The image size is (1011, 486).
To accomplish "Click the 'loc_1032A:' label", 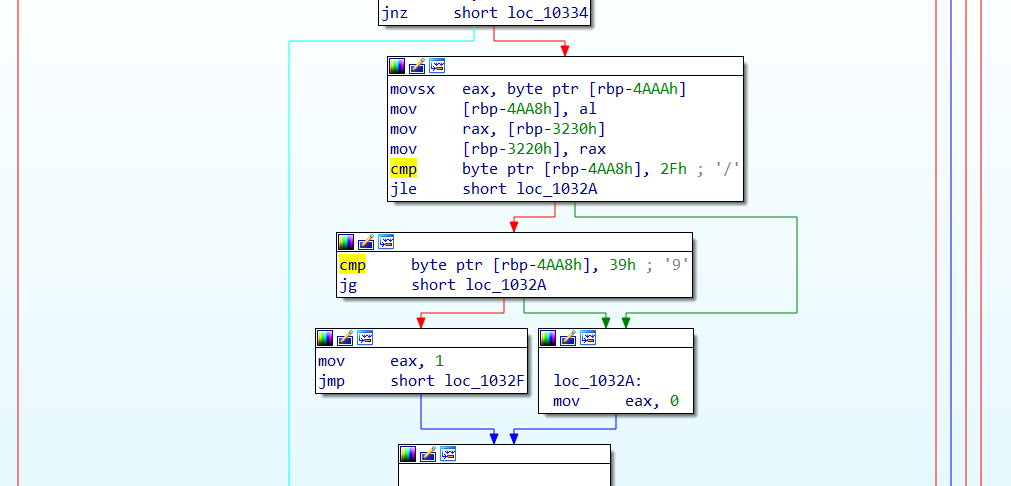I will click(597, 381).
